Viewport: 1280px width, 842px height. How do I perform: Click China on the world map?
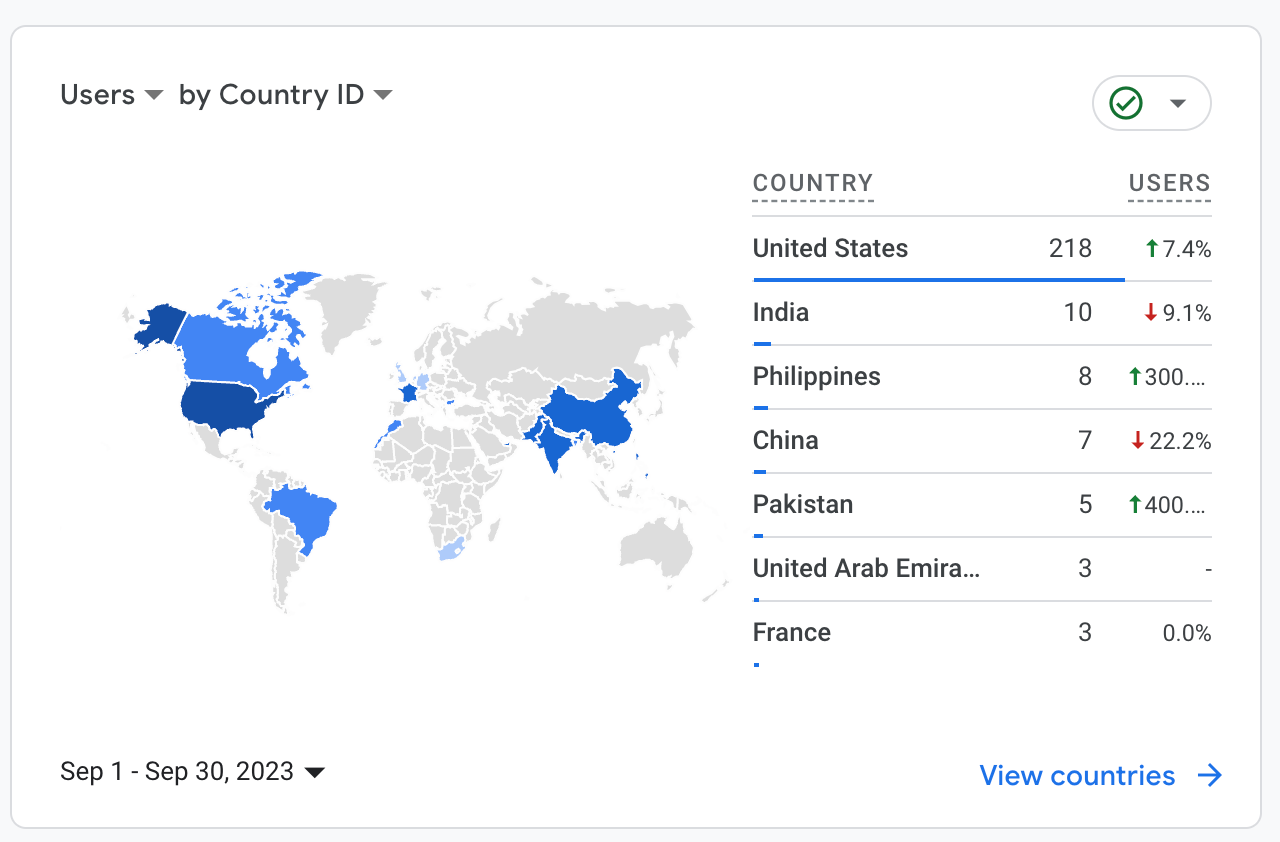[590, 420]
